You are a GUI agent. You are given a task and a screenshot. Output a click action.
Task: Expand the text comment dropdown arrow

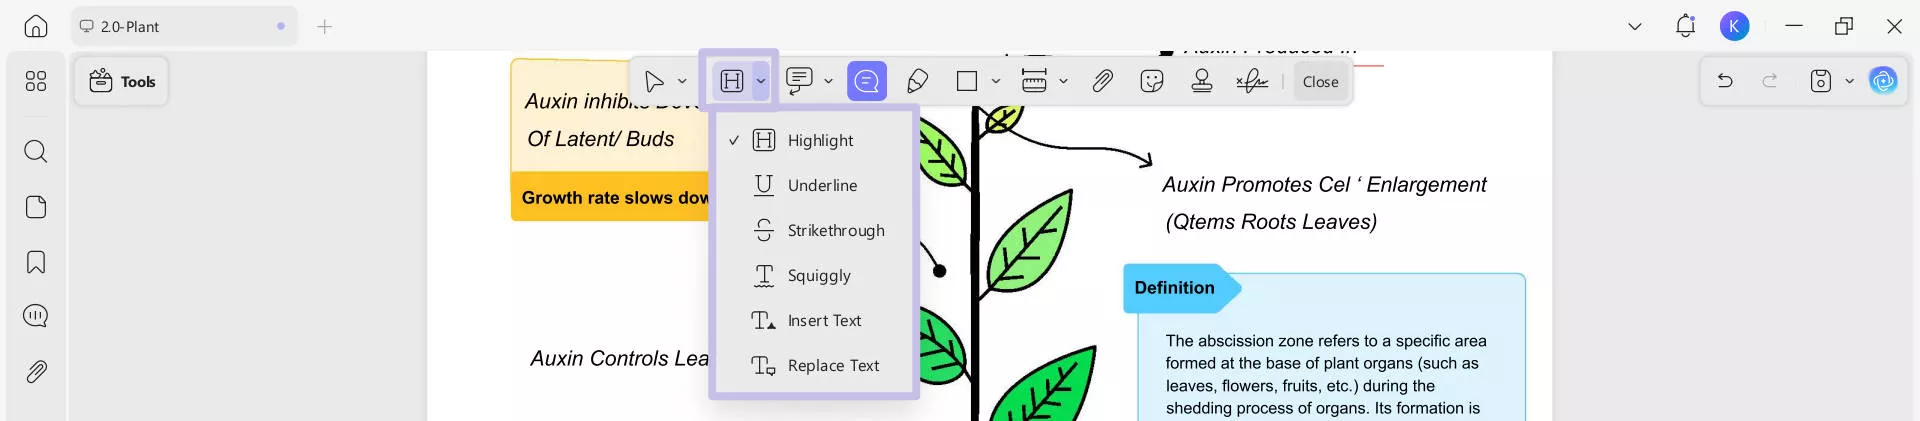[x=828, y=81]
